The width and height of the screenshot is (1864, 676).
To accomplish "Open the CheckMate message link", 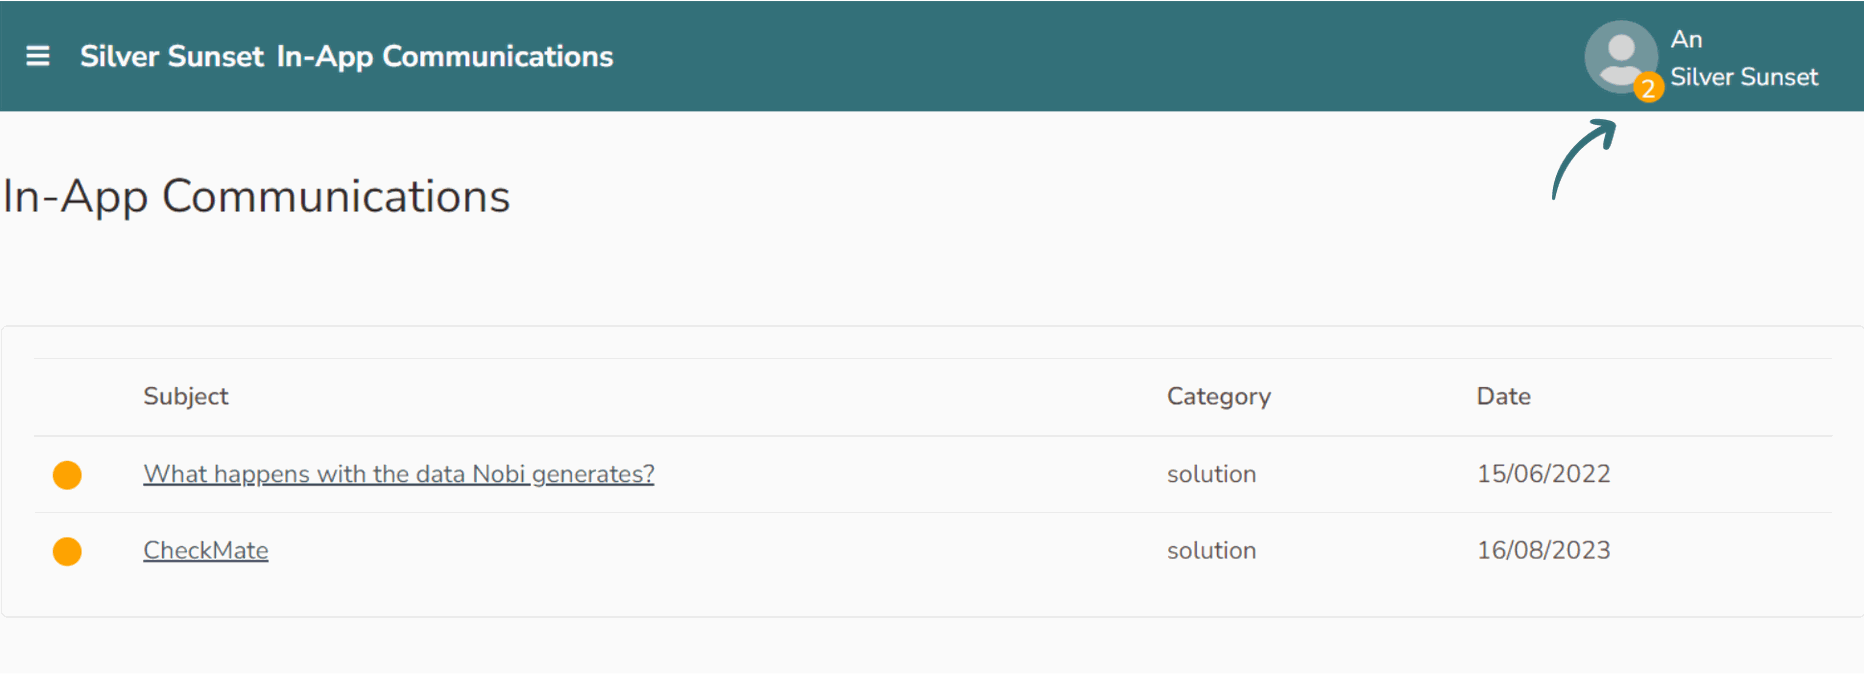I will click(205, 550).
